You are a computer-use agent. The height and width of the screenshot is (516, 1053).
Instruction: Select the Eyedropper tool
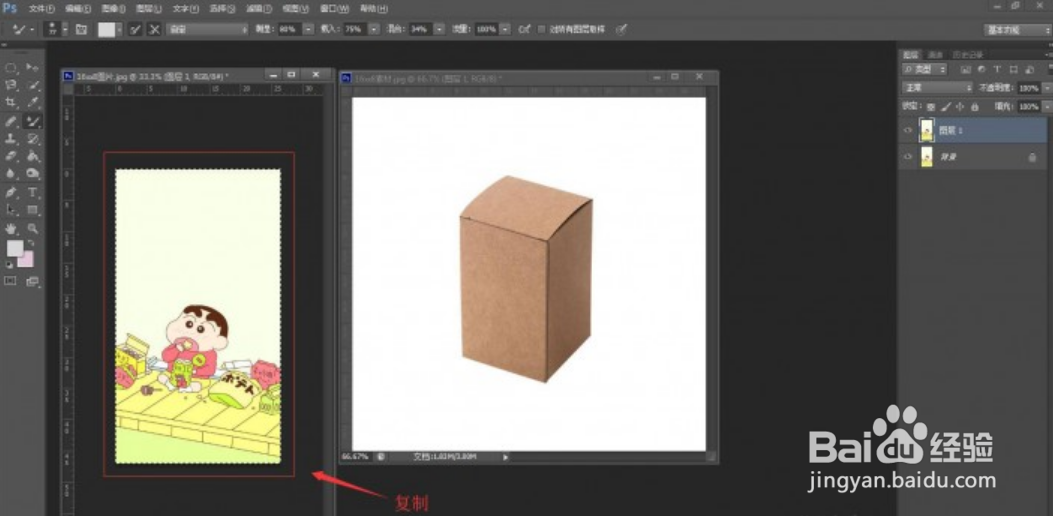click(32, 103)
